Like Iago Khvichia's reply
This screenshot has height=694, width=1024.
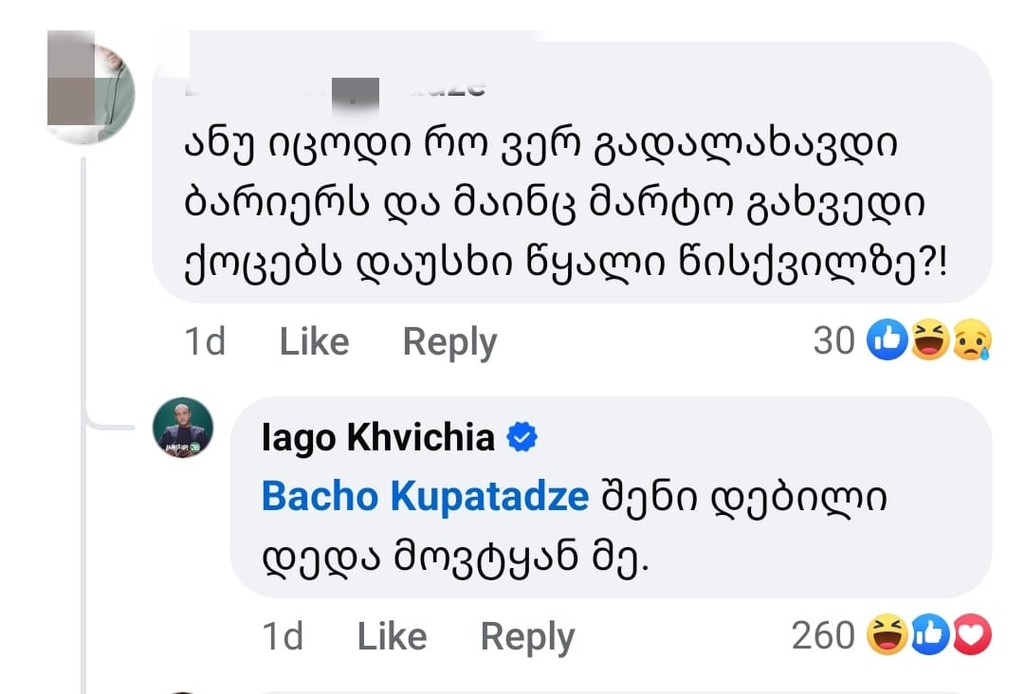click(x=392, y=636)
